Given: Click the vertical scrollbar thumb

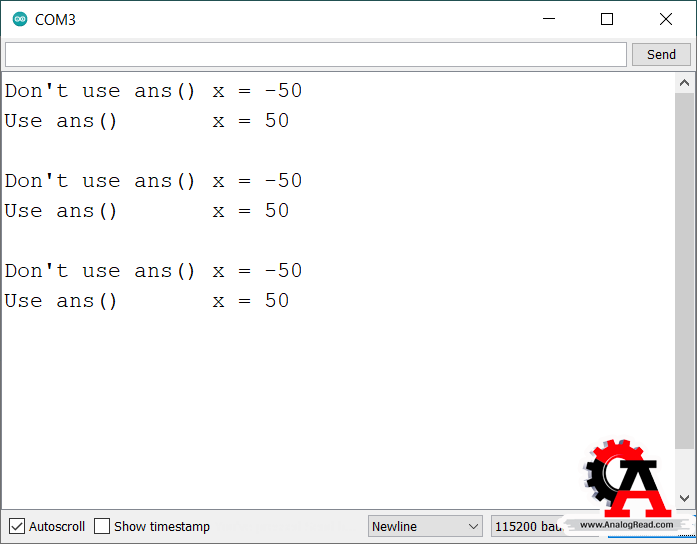Looking at the screenshot, I should click(x=685, y=271).
